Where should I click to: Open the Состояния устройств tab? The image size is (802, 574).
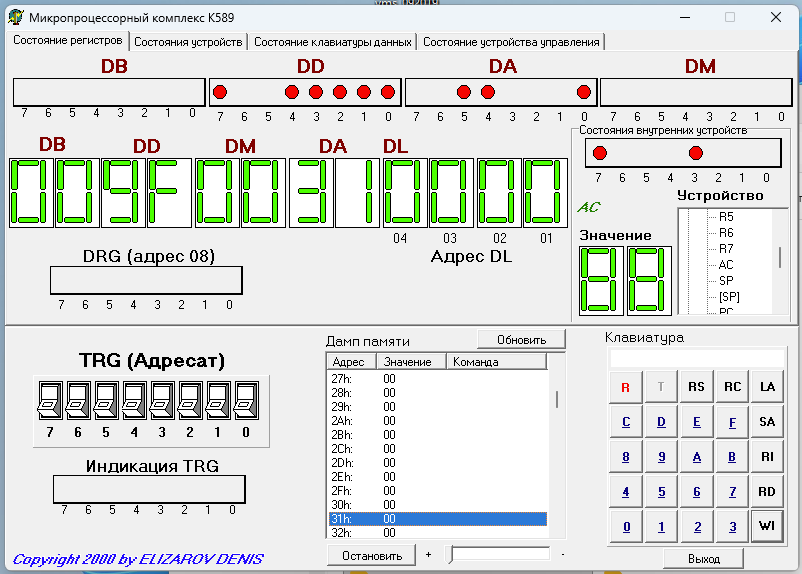188,42
